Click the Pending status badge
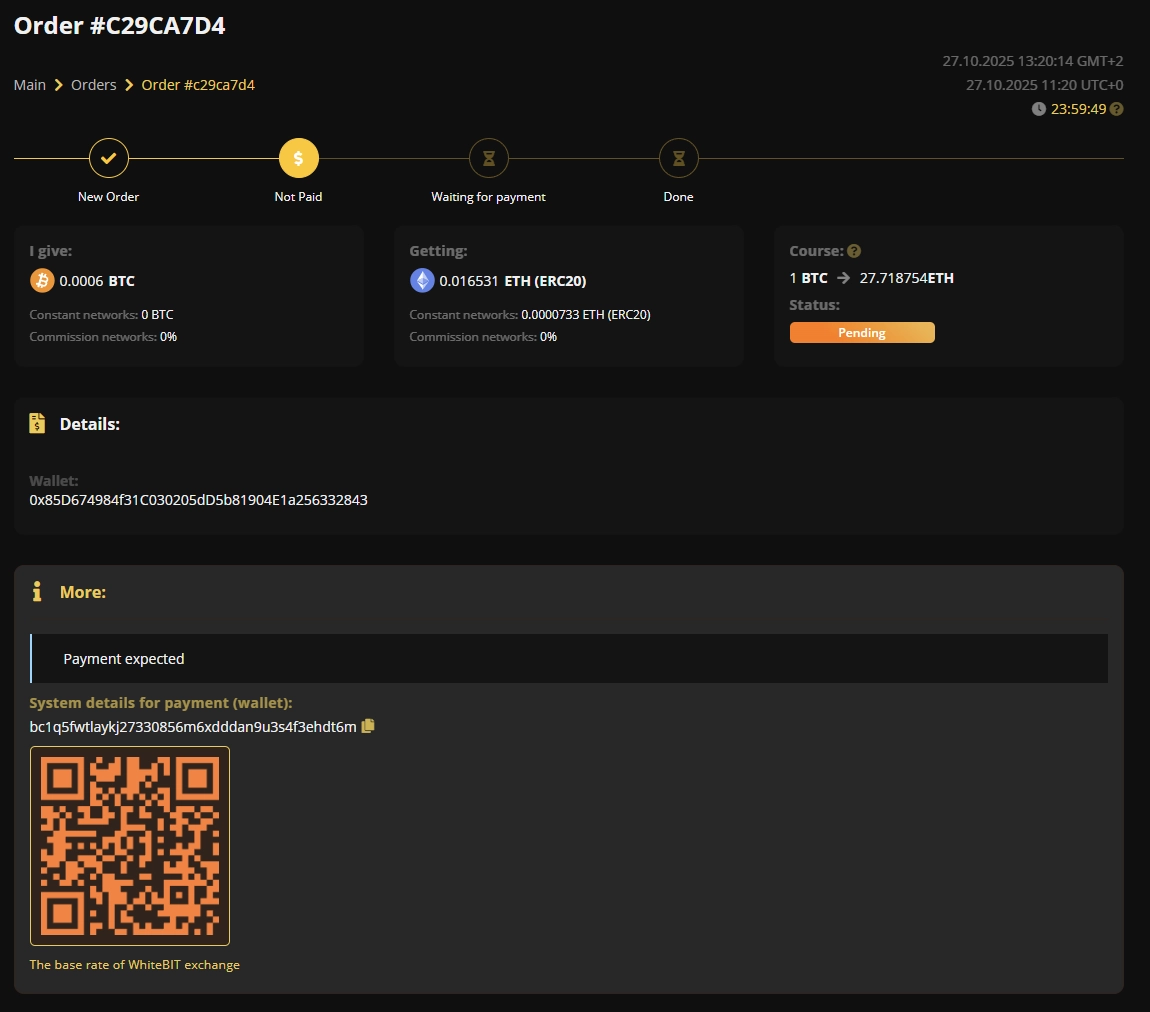Image resolution: width=1150 pixels, height=1012 pixels. [x=862, y=332]
